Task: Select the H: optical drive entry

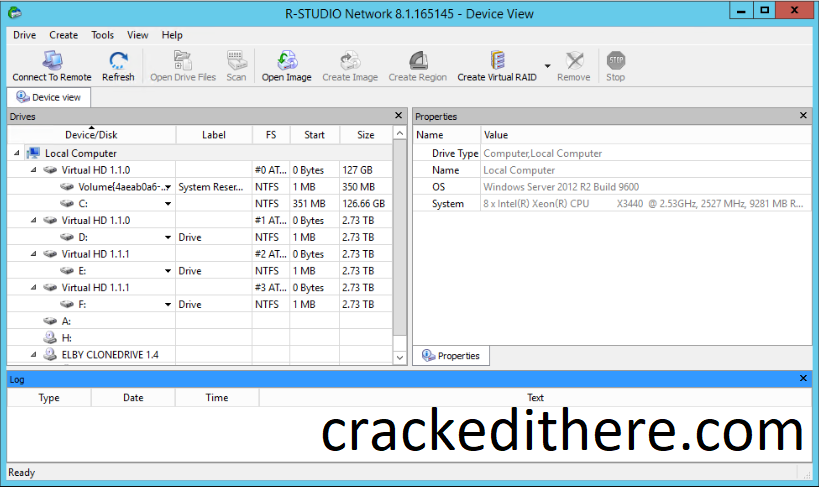Action: point(66,338)
